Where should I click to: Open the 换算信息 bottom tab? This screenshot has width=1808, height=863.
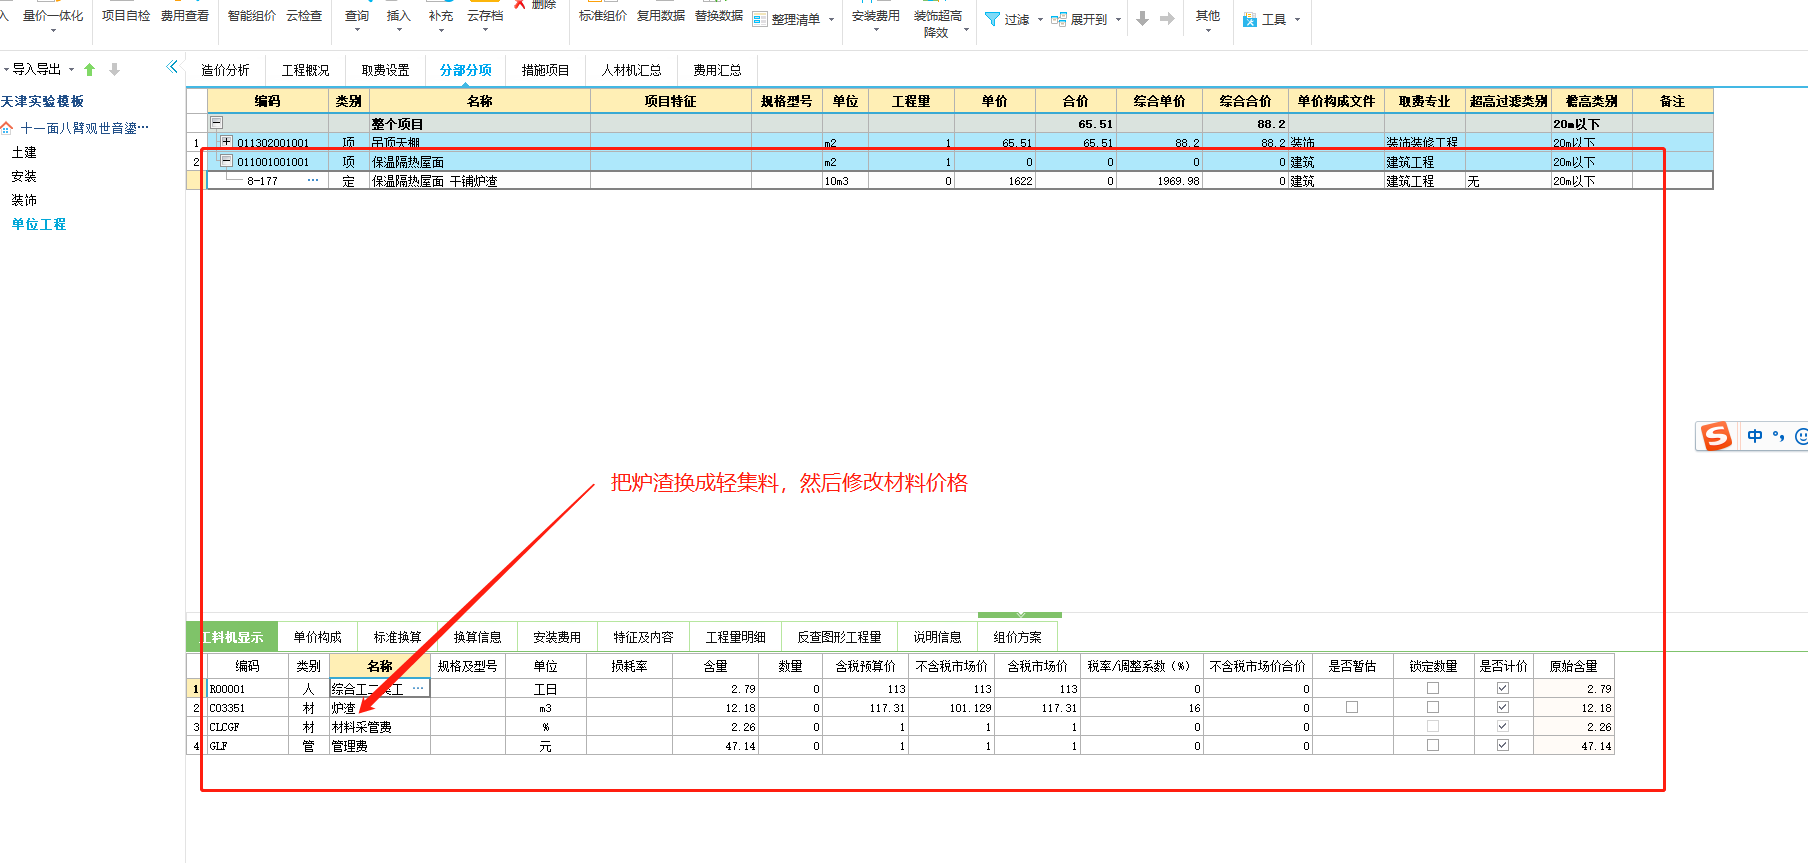click(477, 637)
